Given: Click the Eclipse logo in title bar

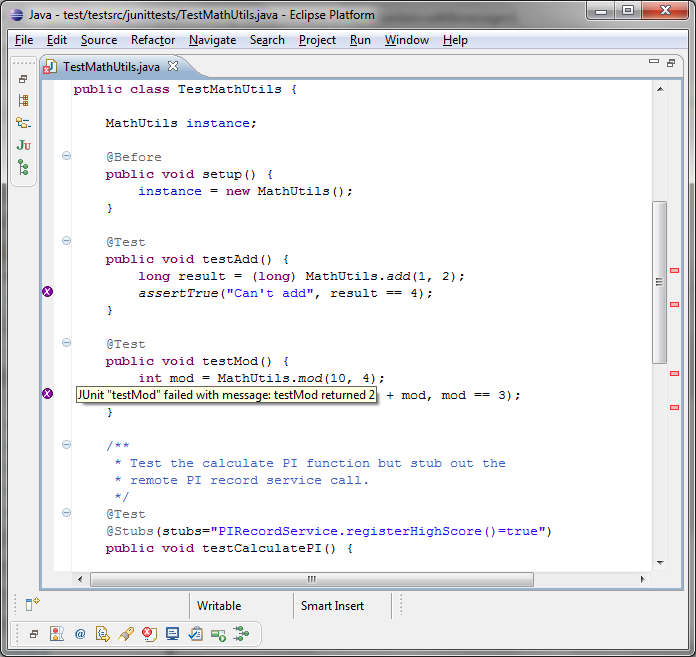Looking at the screenshot, I should click(17, 15).
